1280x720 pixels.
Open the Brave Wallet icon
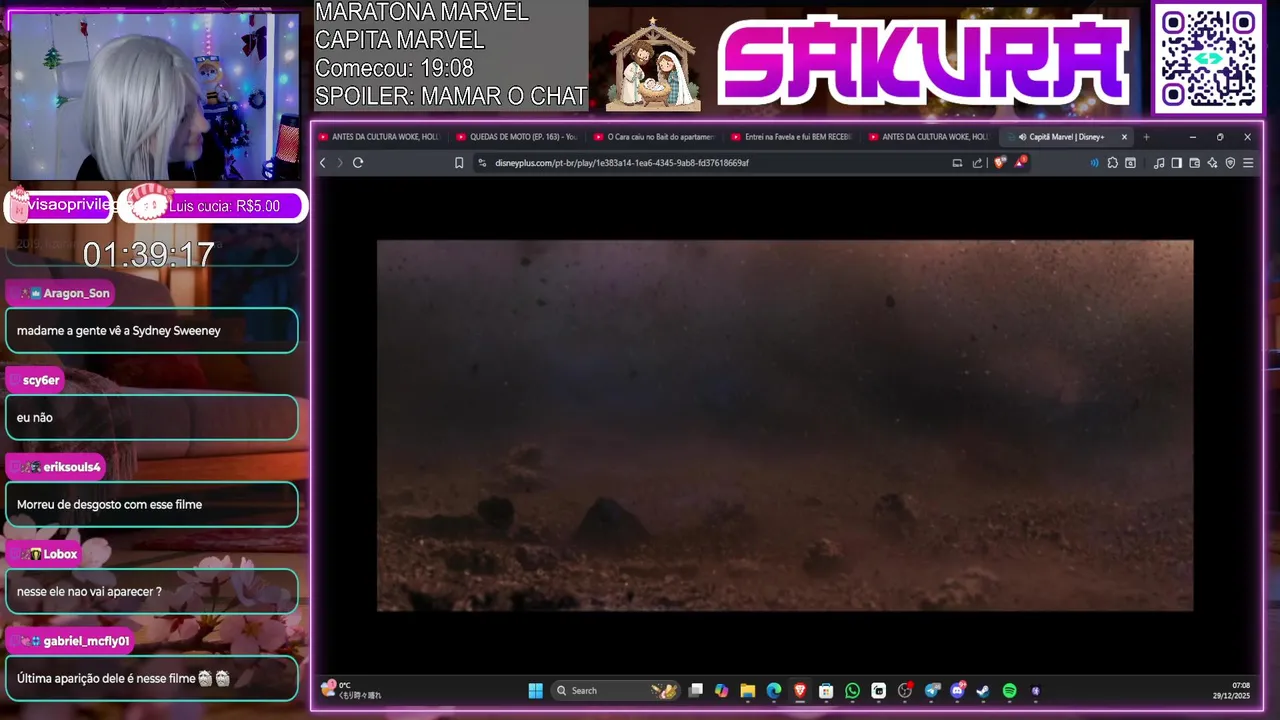[x=1194, y=163]
